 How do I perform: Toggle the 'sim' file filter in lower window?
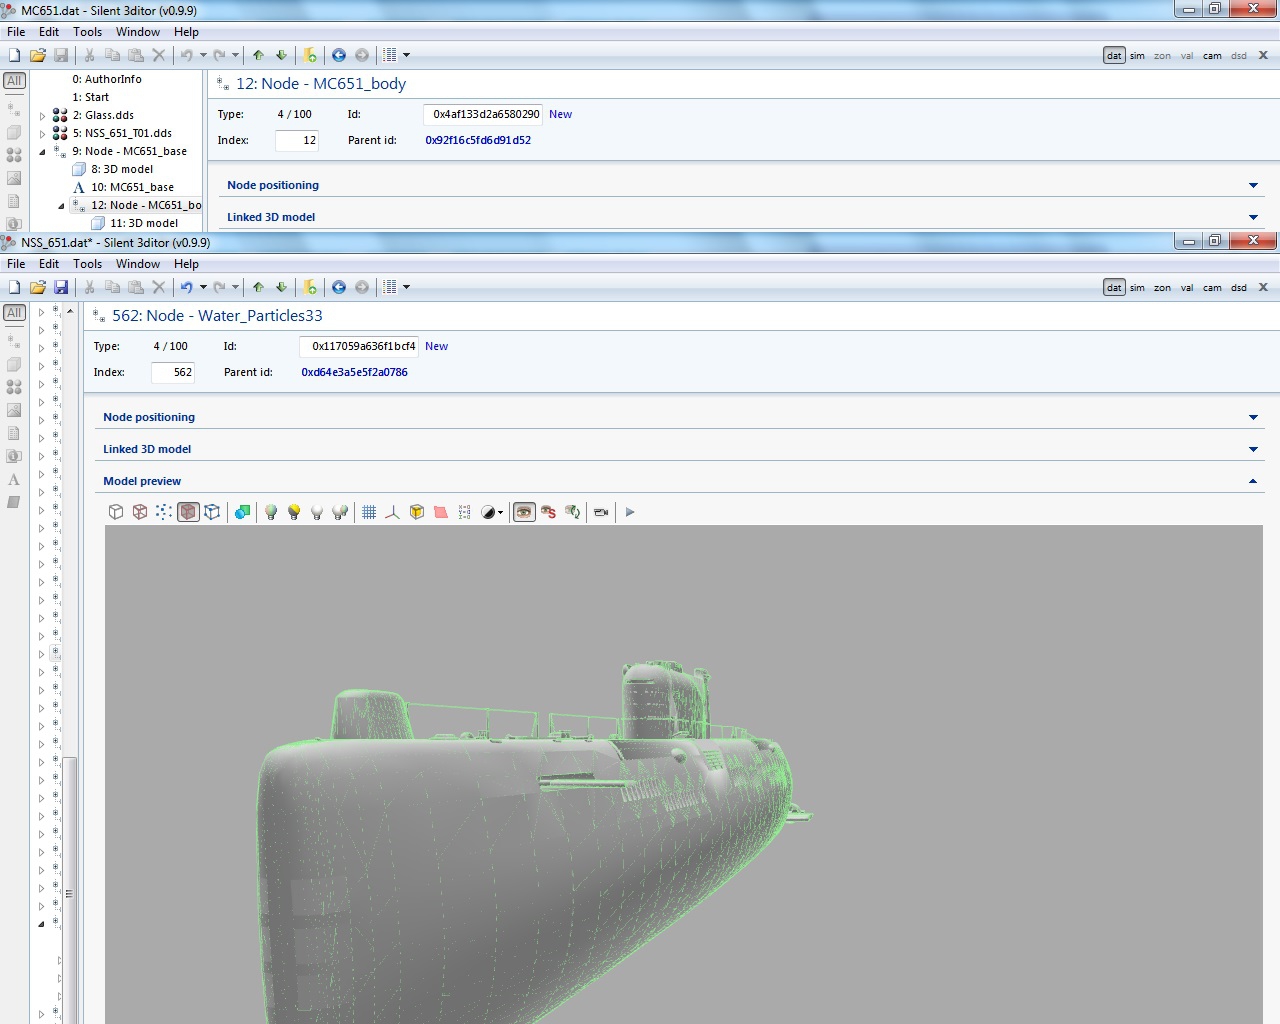pos(1137,288)
